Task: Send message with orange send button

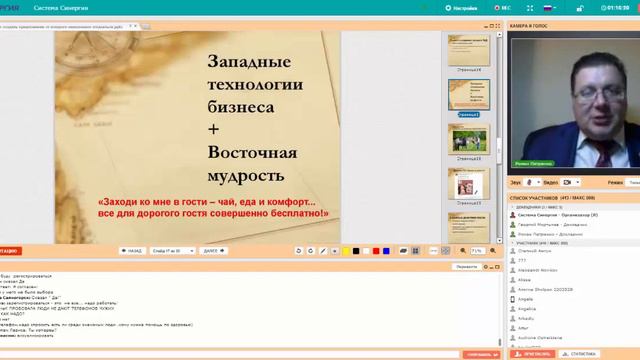Action: click(482, 354)
